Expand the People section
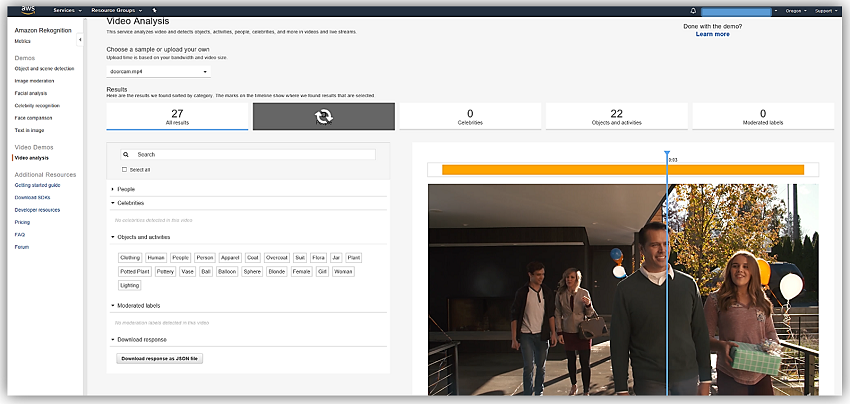The width and height of the screenshot is (850, 404). click(126, 188)
